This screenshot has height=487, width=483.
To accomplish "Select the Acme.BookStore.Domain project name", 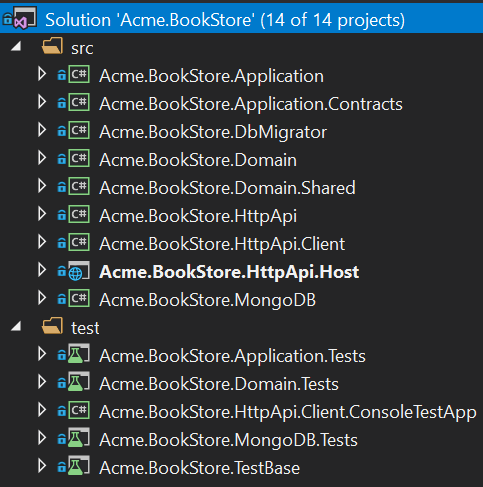I will 198,160.
